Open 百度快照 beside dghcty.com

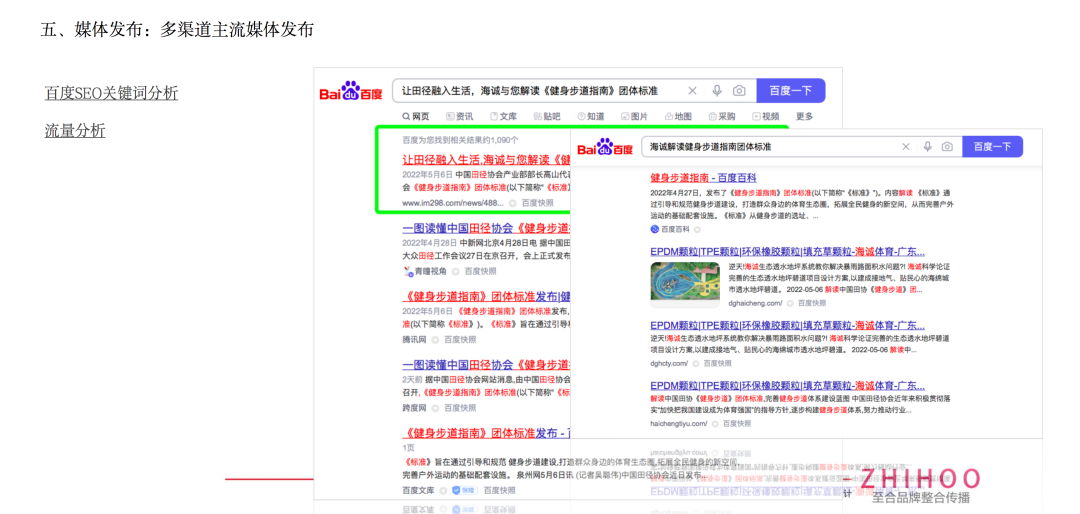click(x=717, y=363)
